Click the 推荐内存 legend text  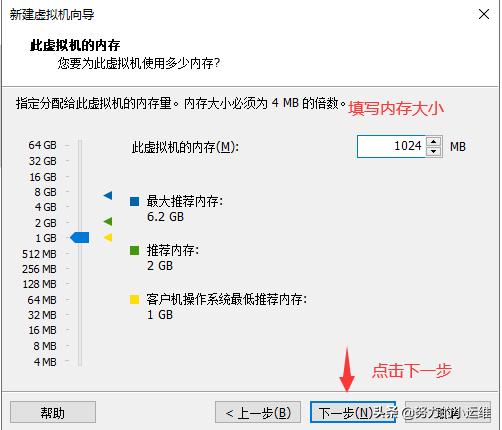tap(173, 250)
